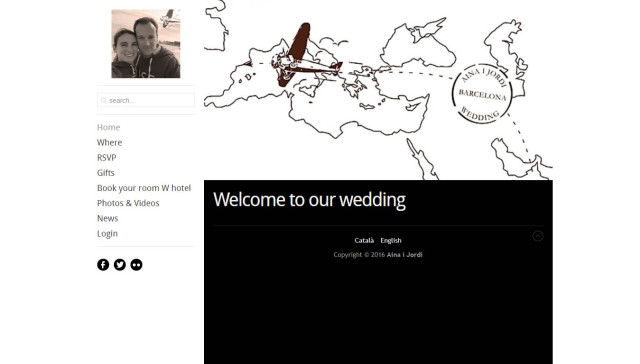
Task: Click the search magnifier icon
Action: pos(104,100)
